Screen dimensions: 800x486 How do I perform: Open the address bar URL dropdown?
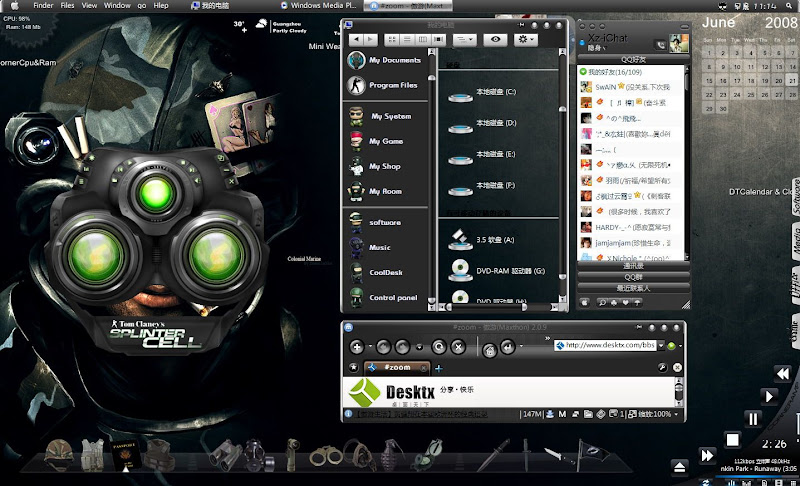point(661,346)
